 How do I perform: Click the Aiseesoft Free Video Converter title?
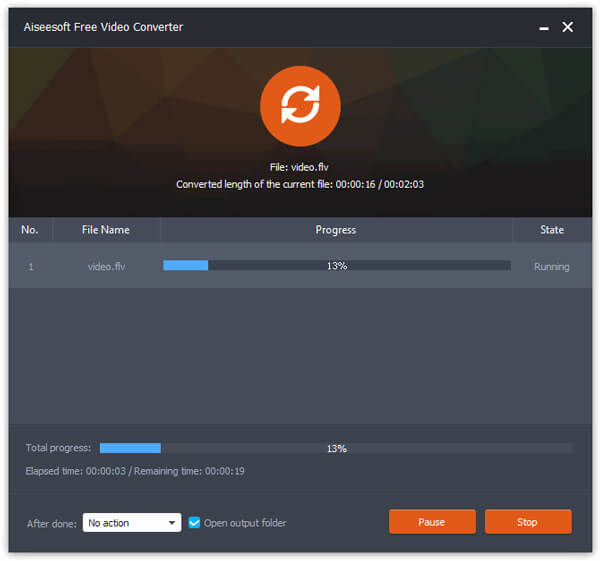click(103, 27)
